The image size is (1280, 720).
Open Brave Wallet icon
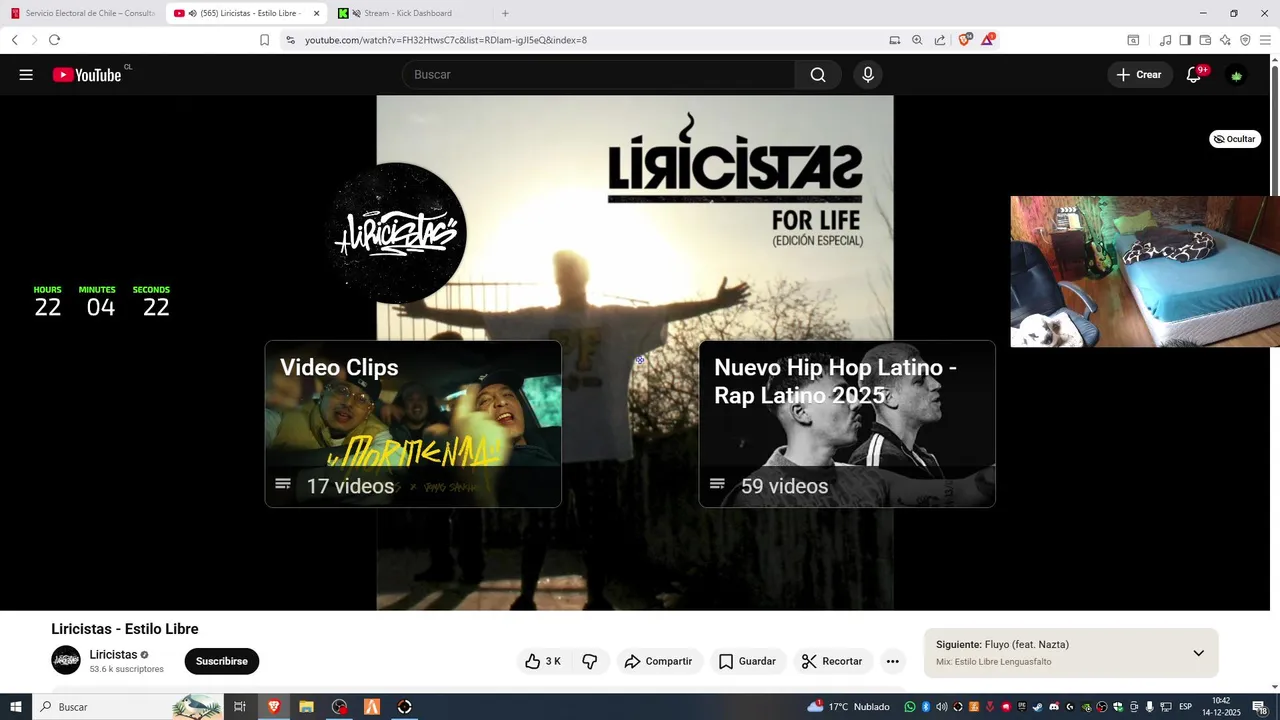(x=1205, y=40)
